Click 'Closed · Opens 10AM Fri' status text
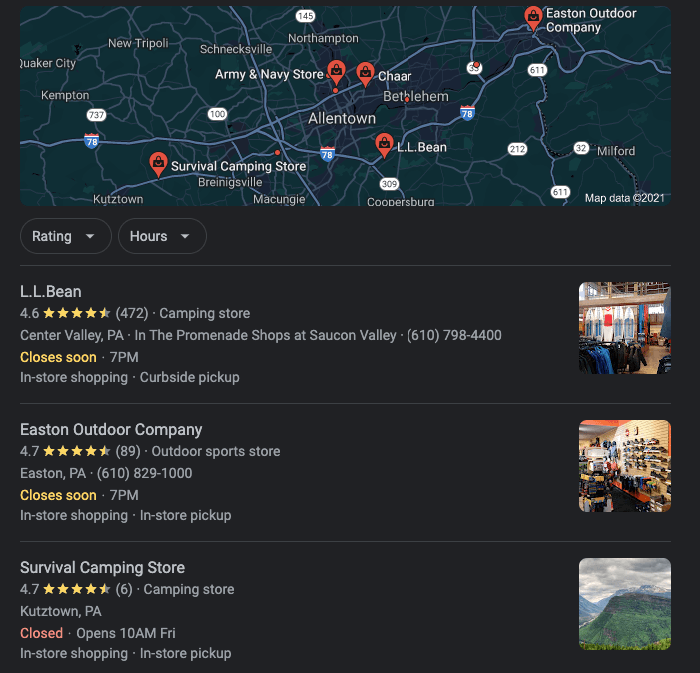The image size is (700, 673). (98, 633)
